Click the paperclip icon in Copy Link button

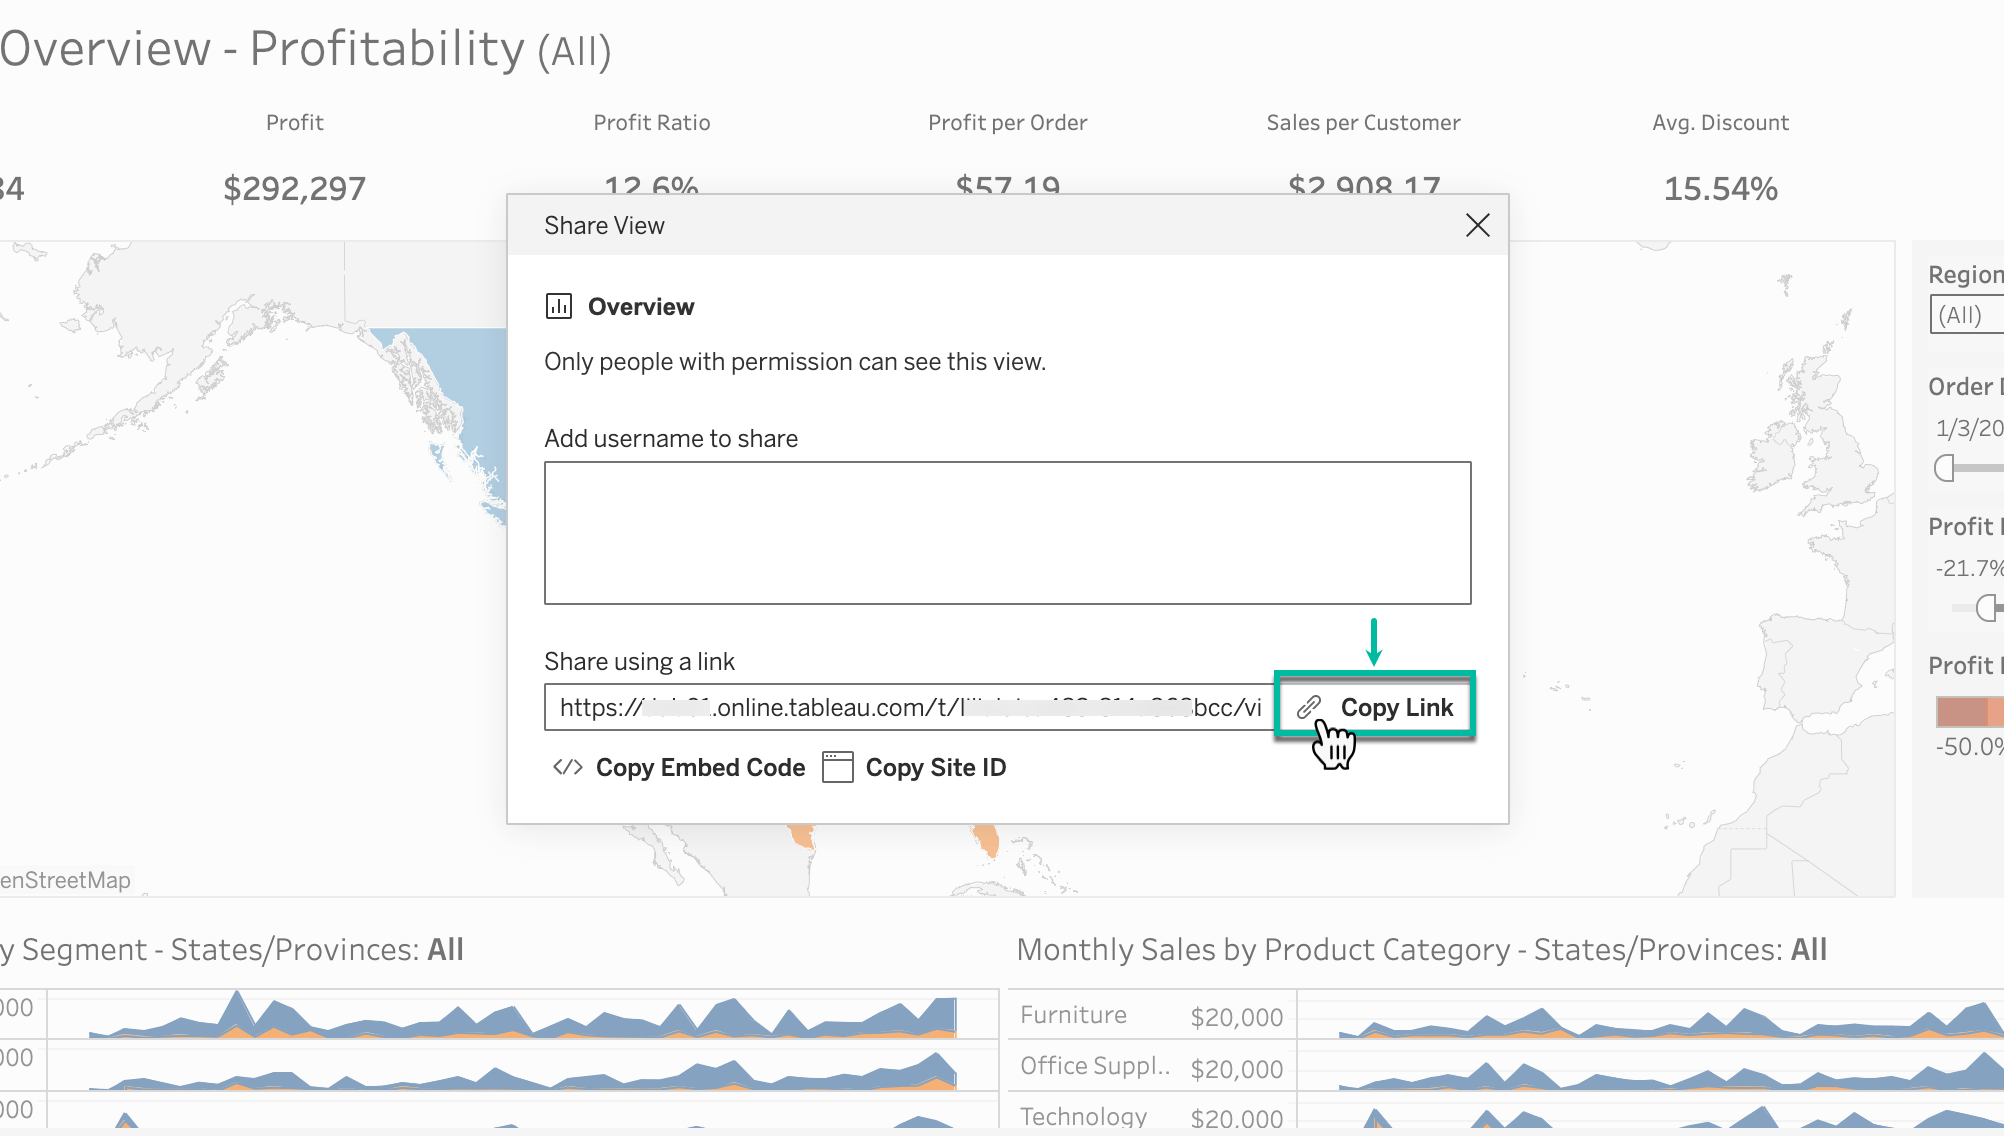pyautogui.click(x=1308, y=707)
